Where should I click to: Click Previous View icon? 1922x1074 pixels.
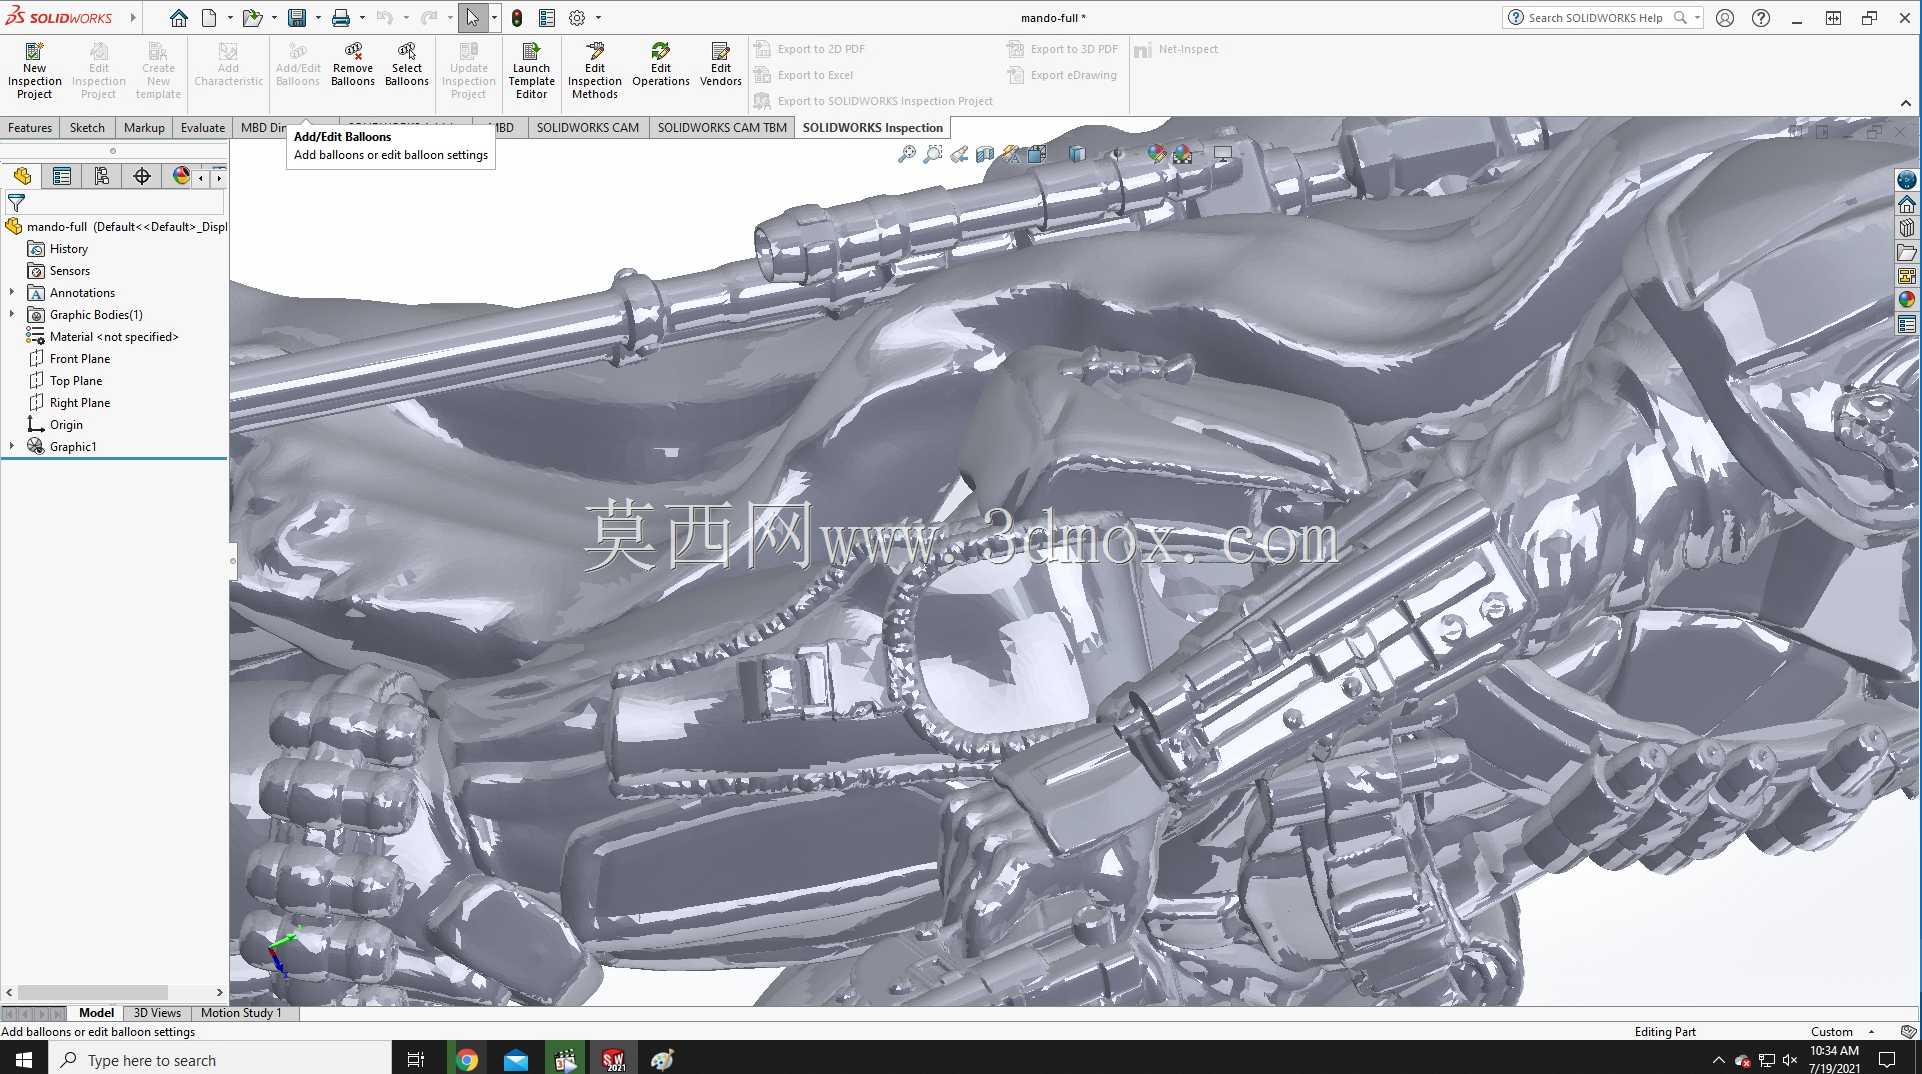(x=959, y=154)
